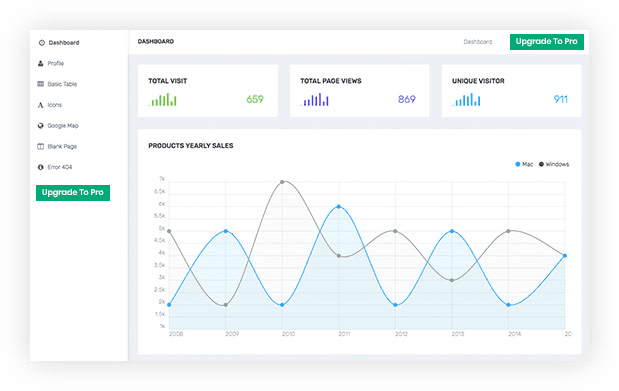Click the Basic Table grid icon
Image resolution: width=619 pixels, height=391 pixels.
tap(41, 84)
